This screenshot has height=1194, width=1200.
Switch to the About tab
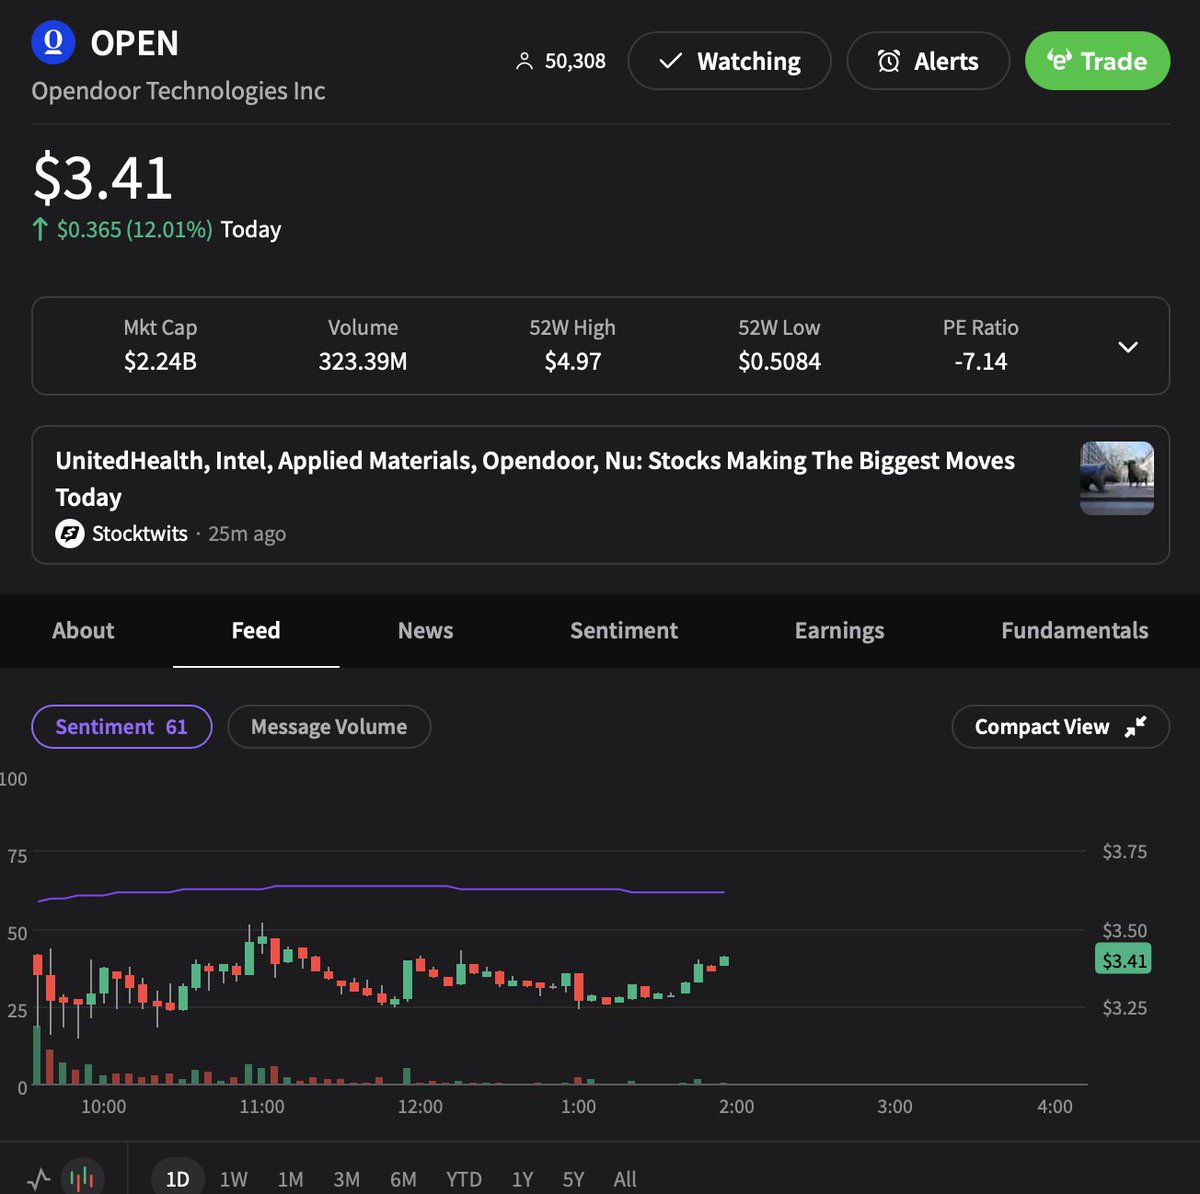(x=83, y=630)
